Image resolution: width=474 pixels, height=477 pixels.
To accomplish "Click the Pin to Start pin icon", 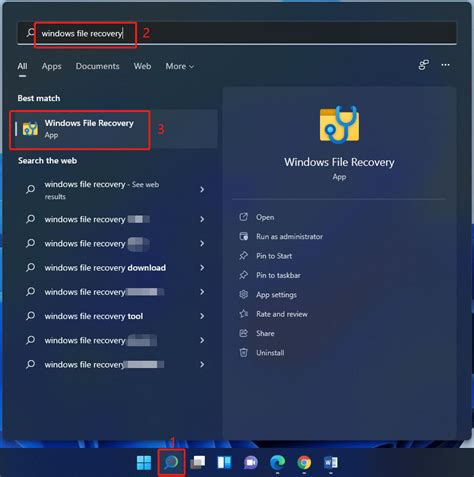I will (244, 256).
